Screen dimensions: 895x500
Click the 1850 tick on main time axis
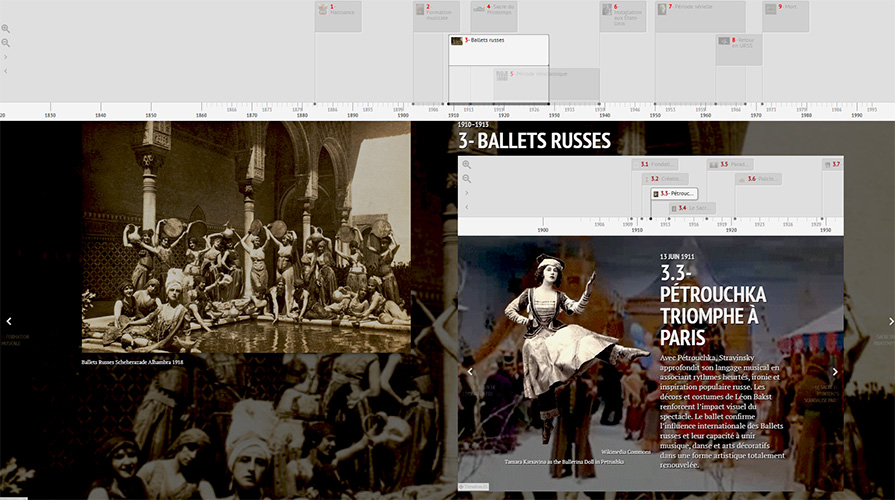[151, 115]
